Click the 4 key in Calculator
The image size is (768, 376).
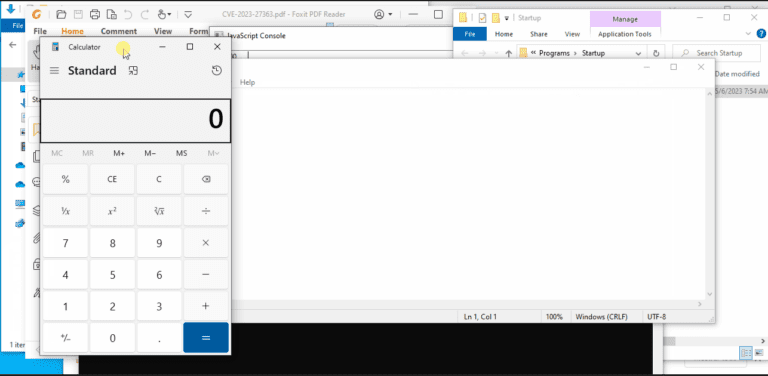click(x=65, y=275)
